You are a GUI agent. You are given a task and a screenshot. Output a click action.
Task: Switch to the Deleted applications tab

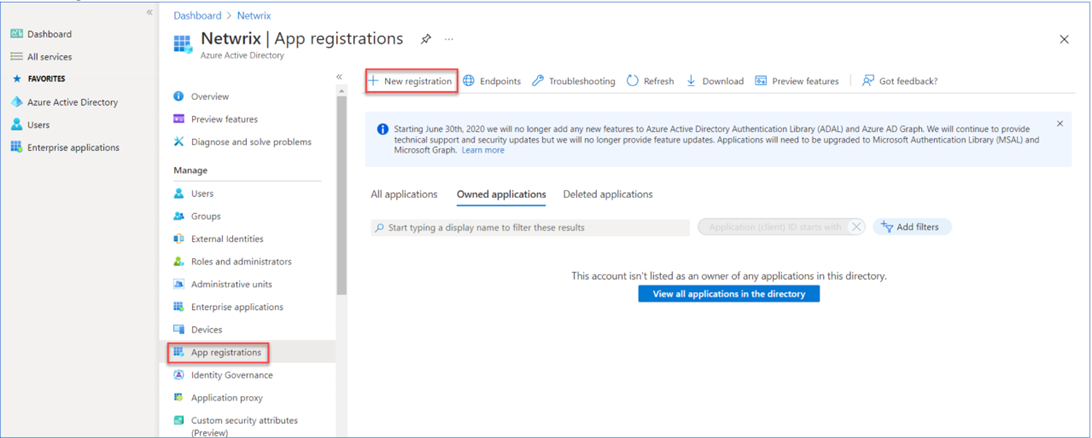[607, 194]
